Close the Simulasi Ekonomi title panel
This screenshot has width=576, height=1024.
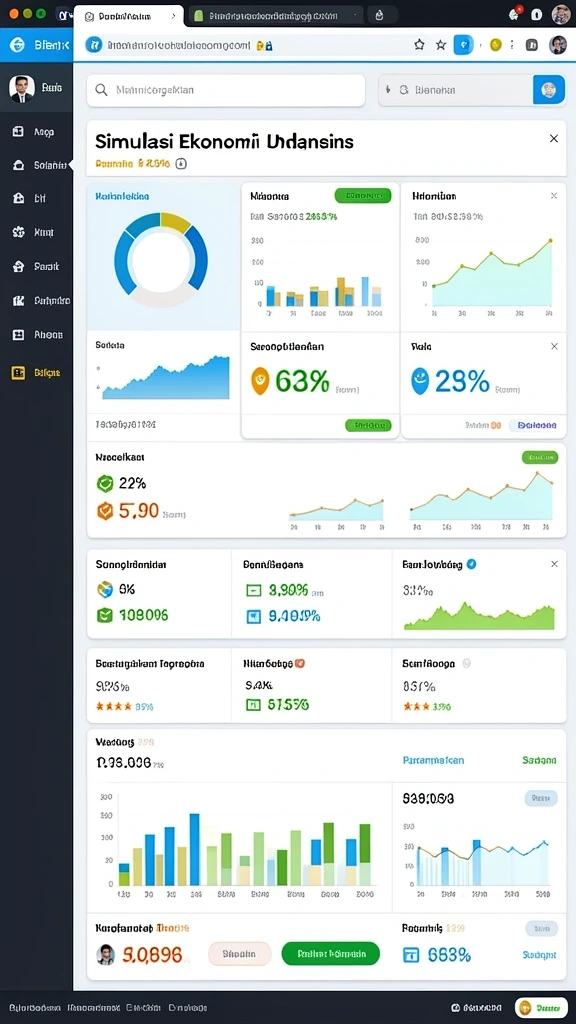554,138
